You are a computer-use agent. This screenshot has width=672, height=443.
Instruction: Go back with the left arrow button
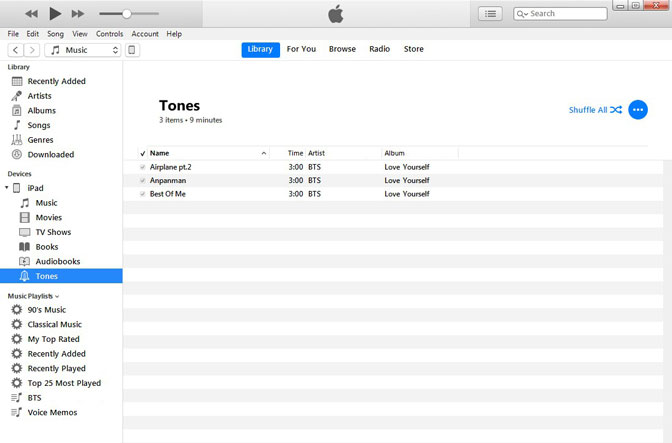click(15, 50)
